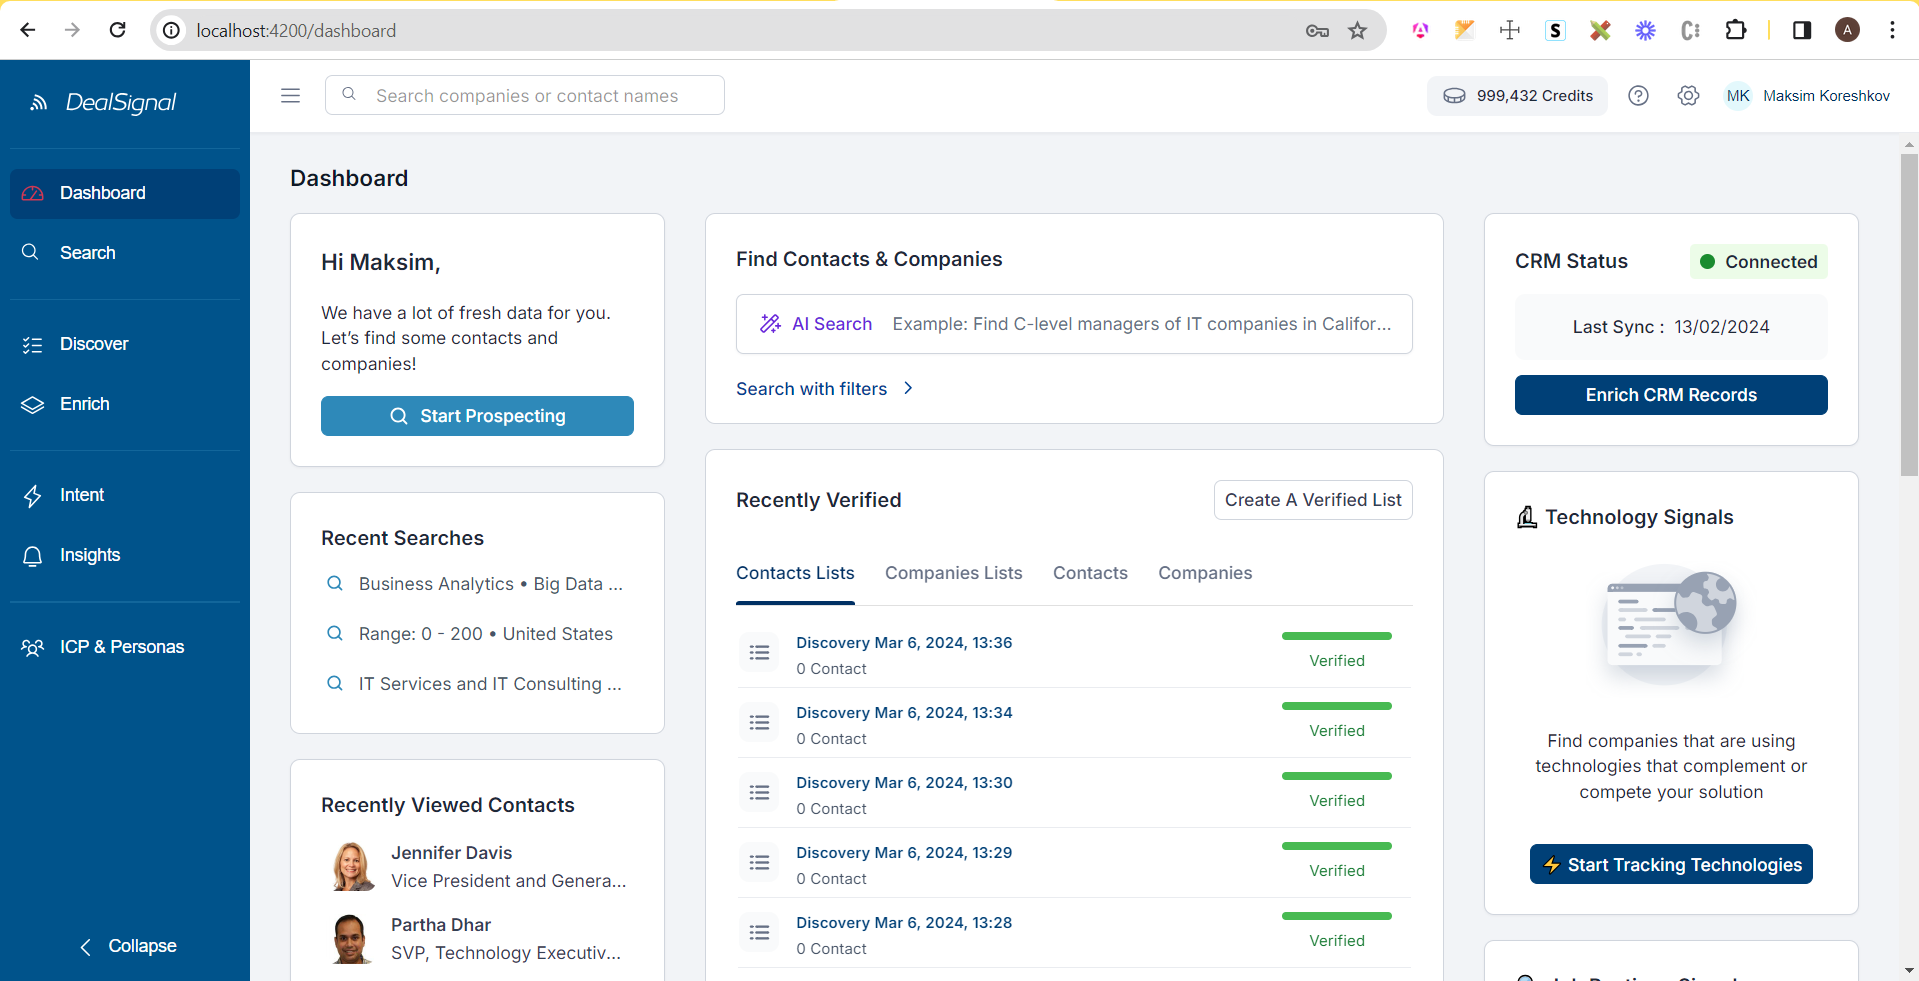Click Enrich CRM Records button

click(1670, 395)
